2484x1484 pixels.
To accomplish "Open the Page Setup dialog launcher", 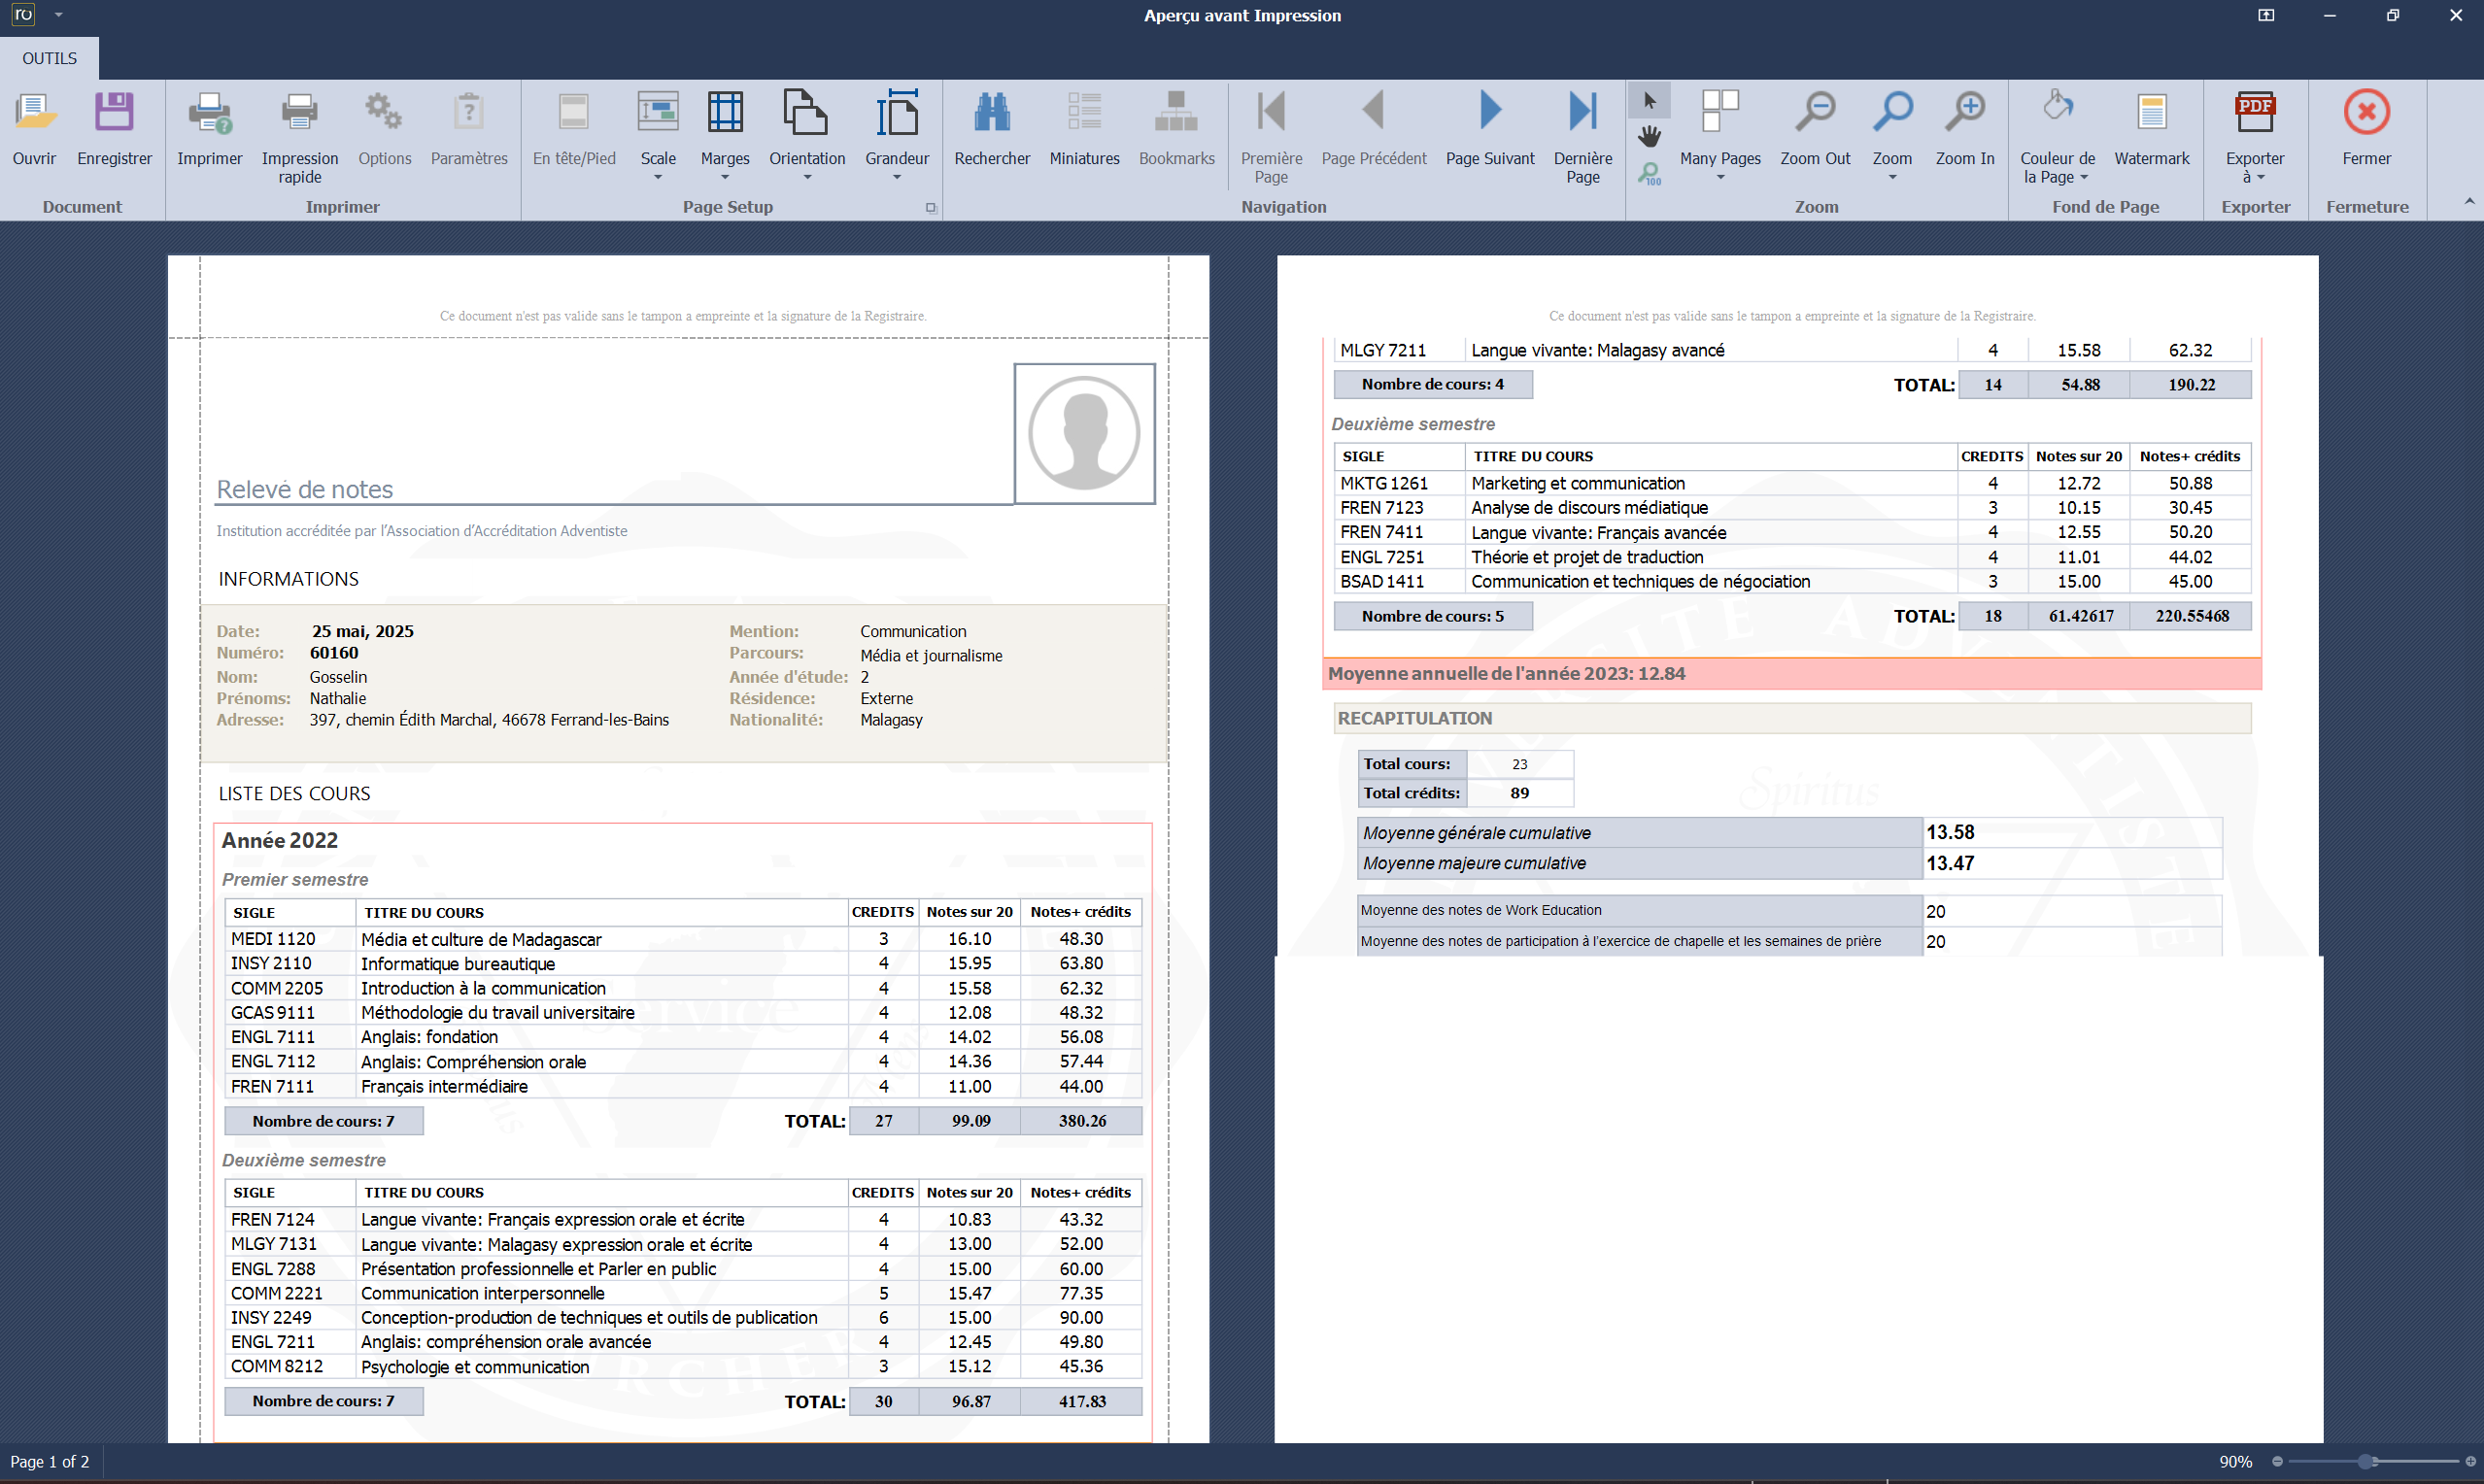I will (x=930, y=207).
